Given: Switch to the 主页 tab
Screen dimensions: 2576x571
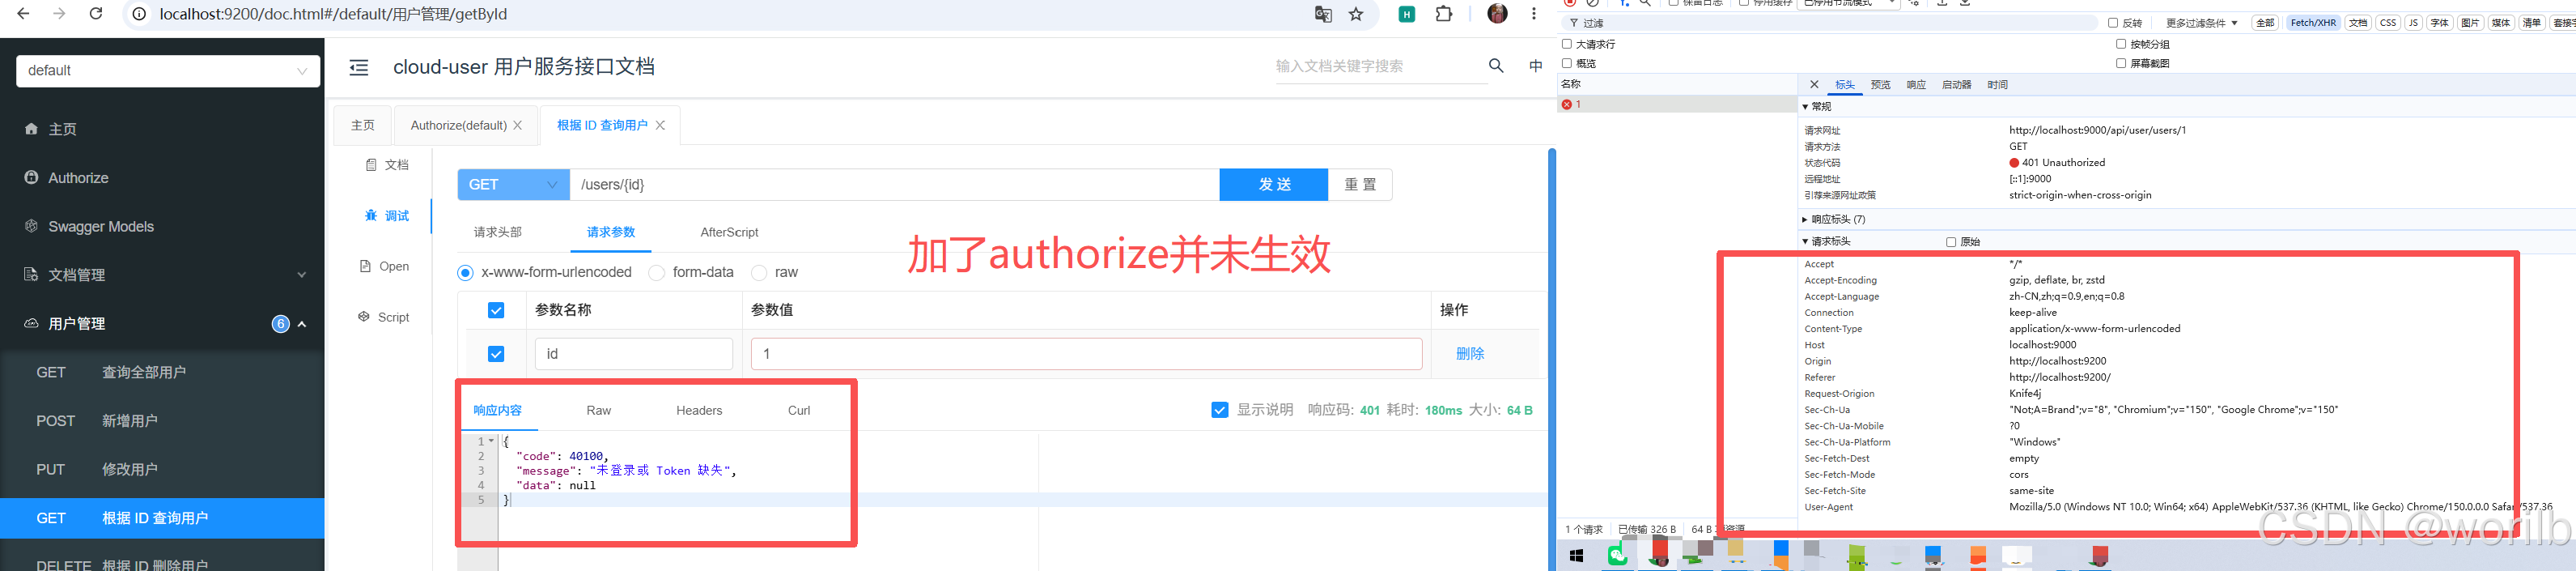Looking at the screenshot, I should 363,125.
